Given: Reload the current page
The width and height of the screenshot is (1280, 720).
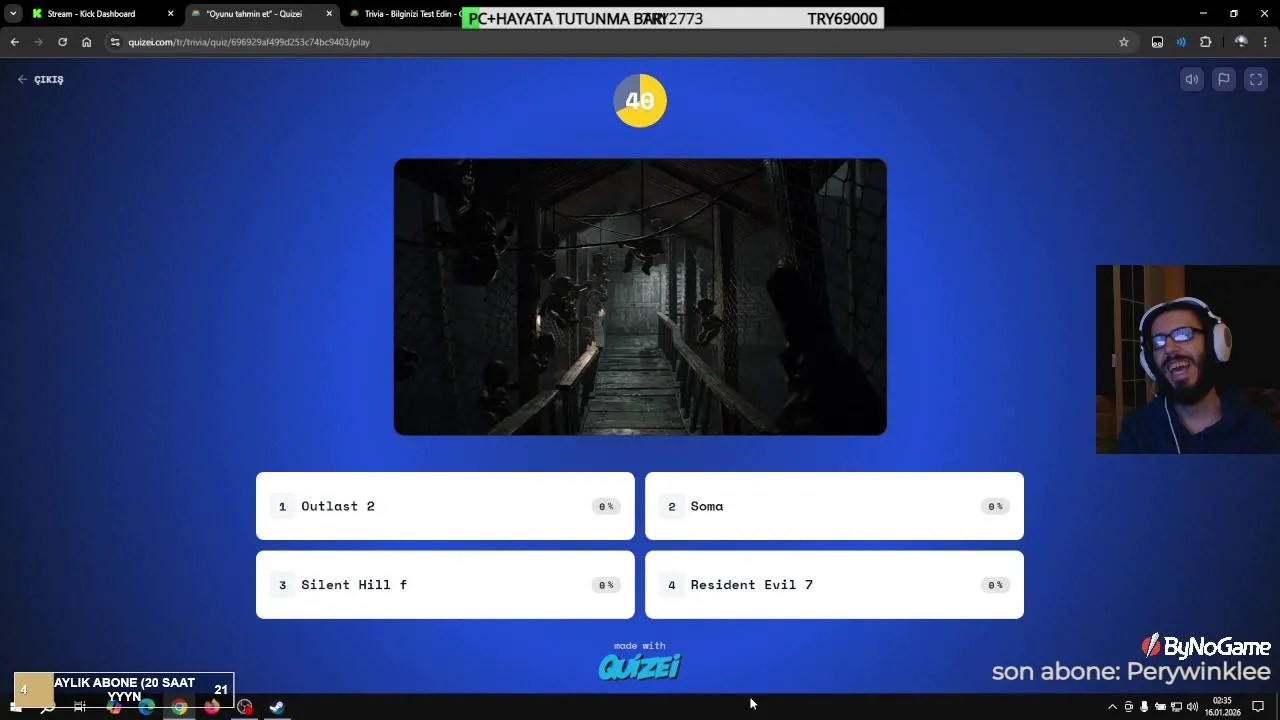Looking at the screenshot, I should tap(62, 42).
